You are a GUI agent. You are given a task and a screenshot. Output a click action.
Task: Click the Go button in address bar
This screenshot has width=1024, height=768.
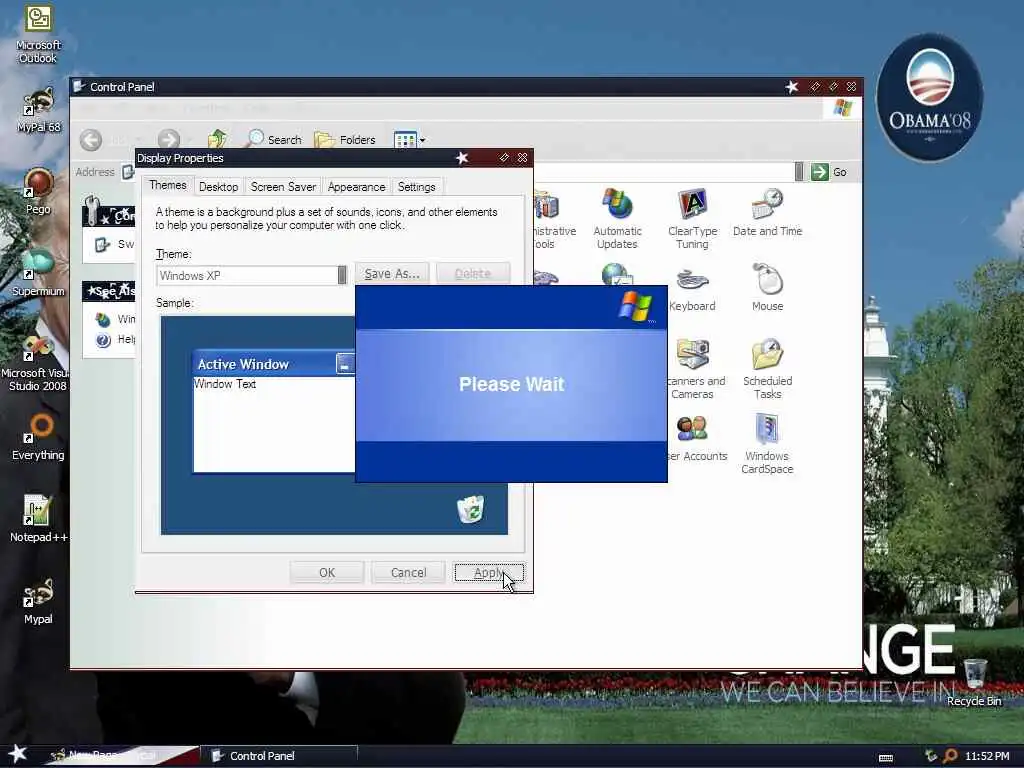click(829, 172)
